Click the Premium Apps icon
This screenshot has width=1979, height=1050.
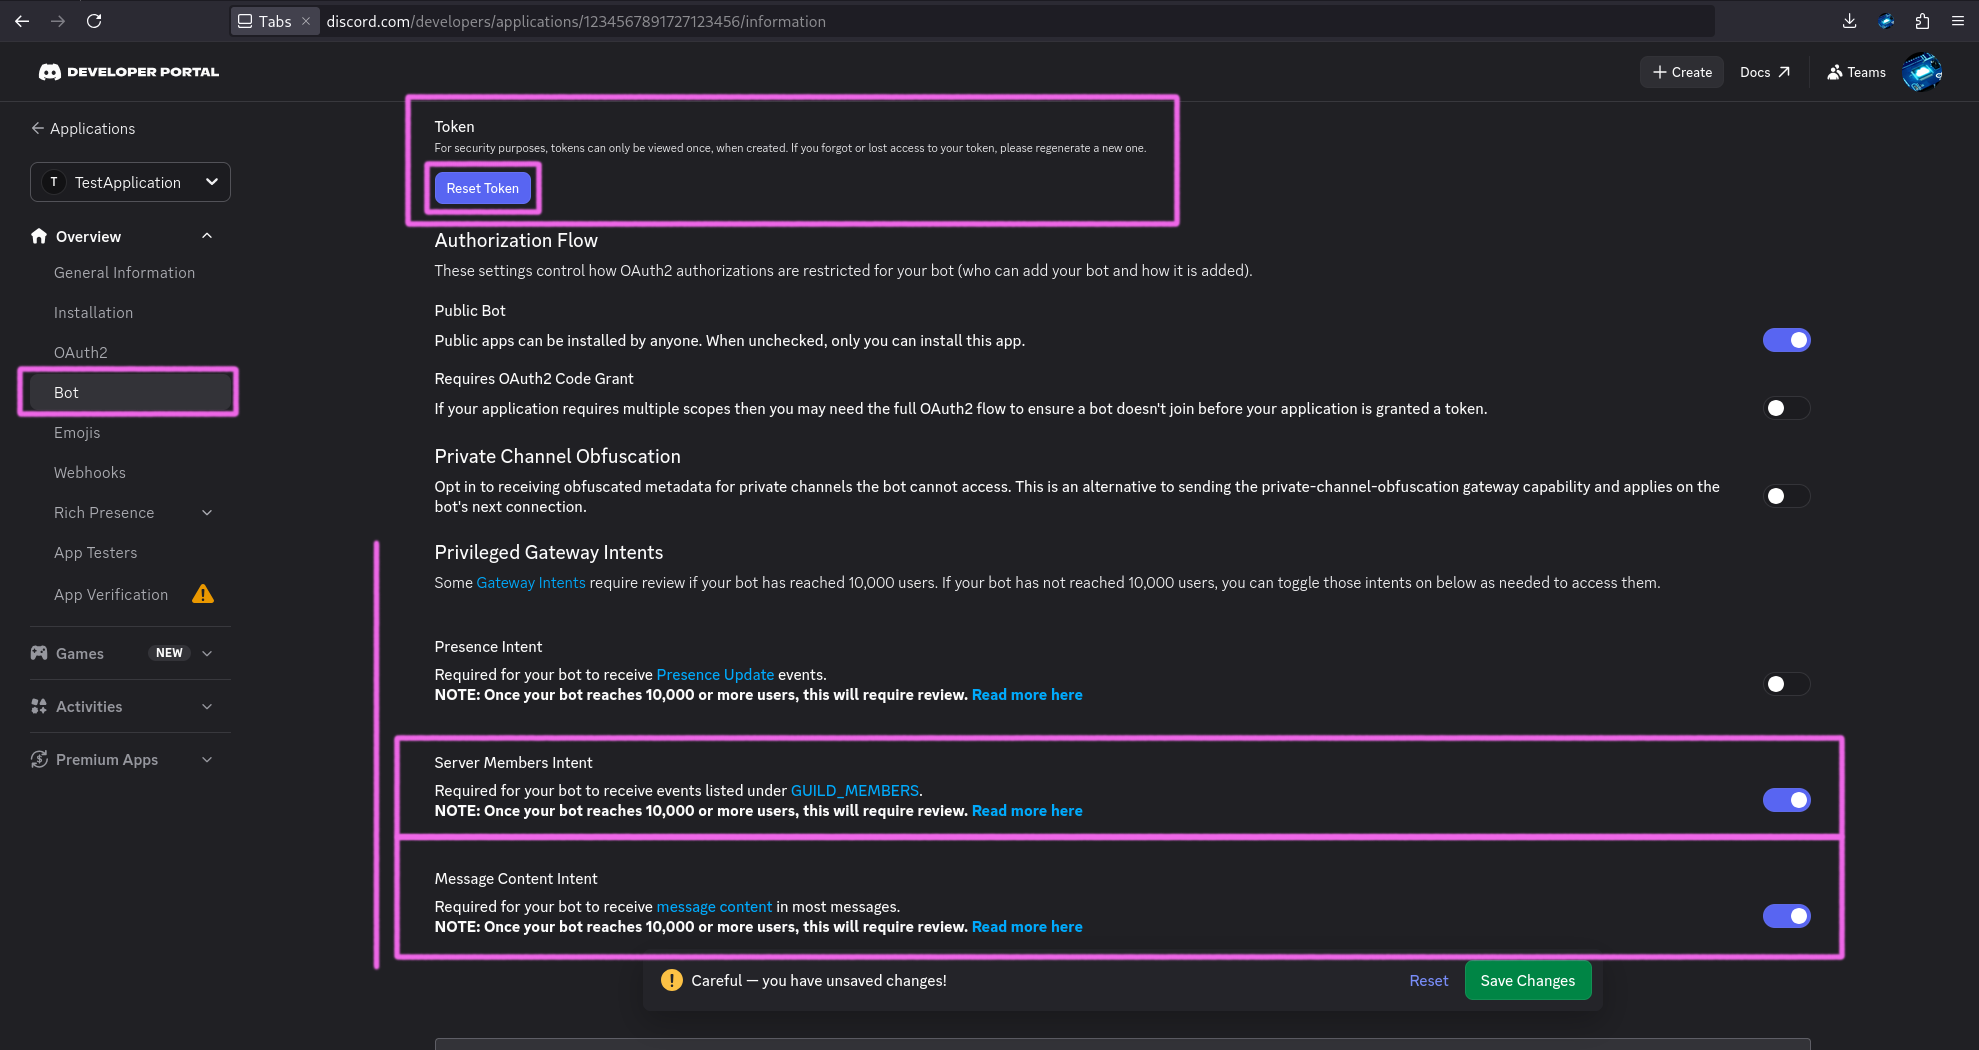39,759
